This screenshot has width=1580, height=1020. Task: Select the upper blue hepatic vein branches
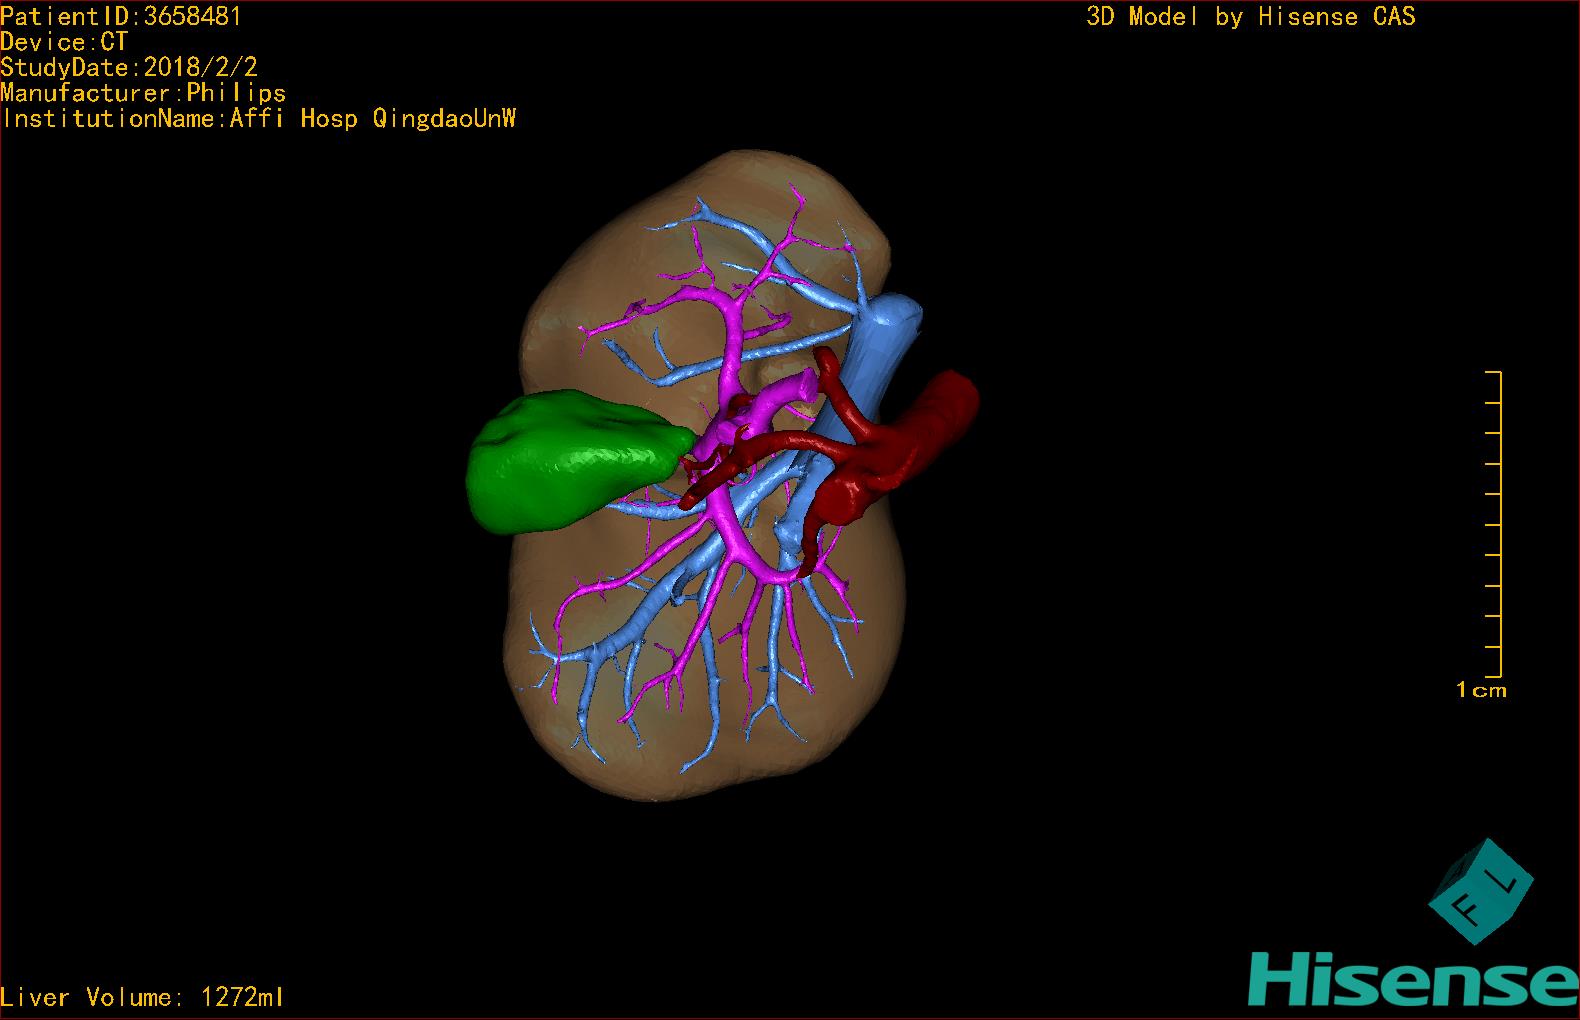click(760, 240)
